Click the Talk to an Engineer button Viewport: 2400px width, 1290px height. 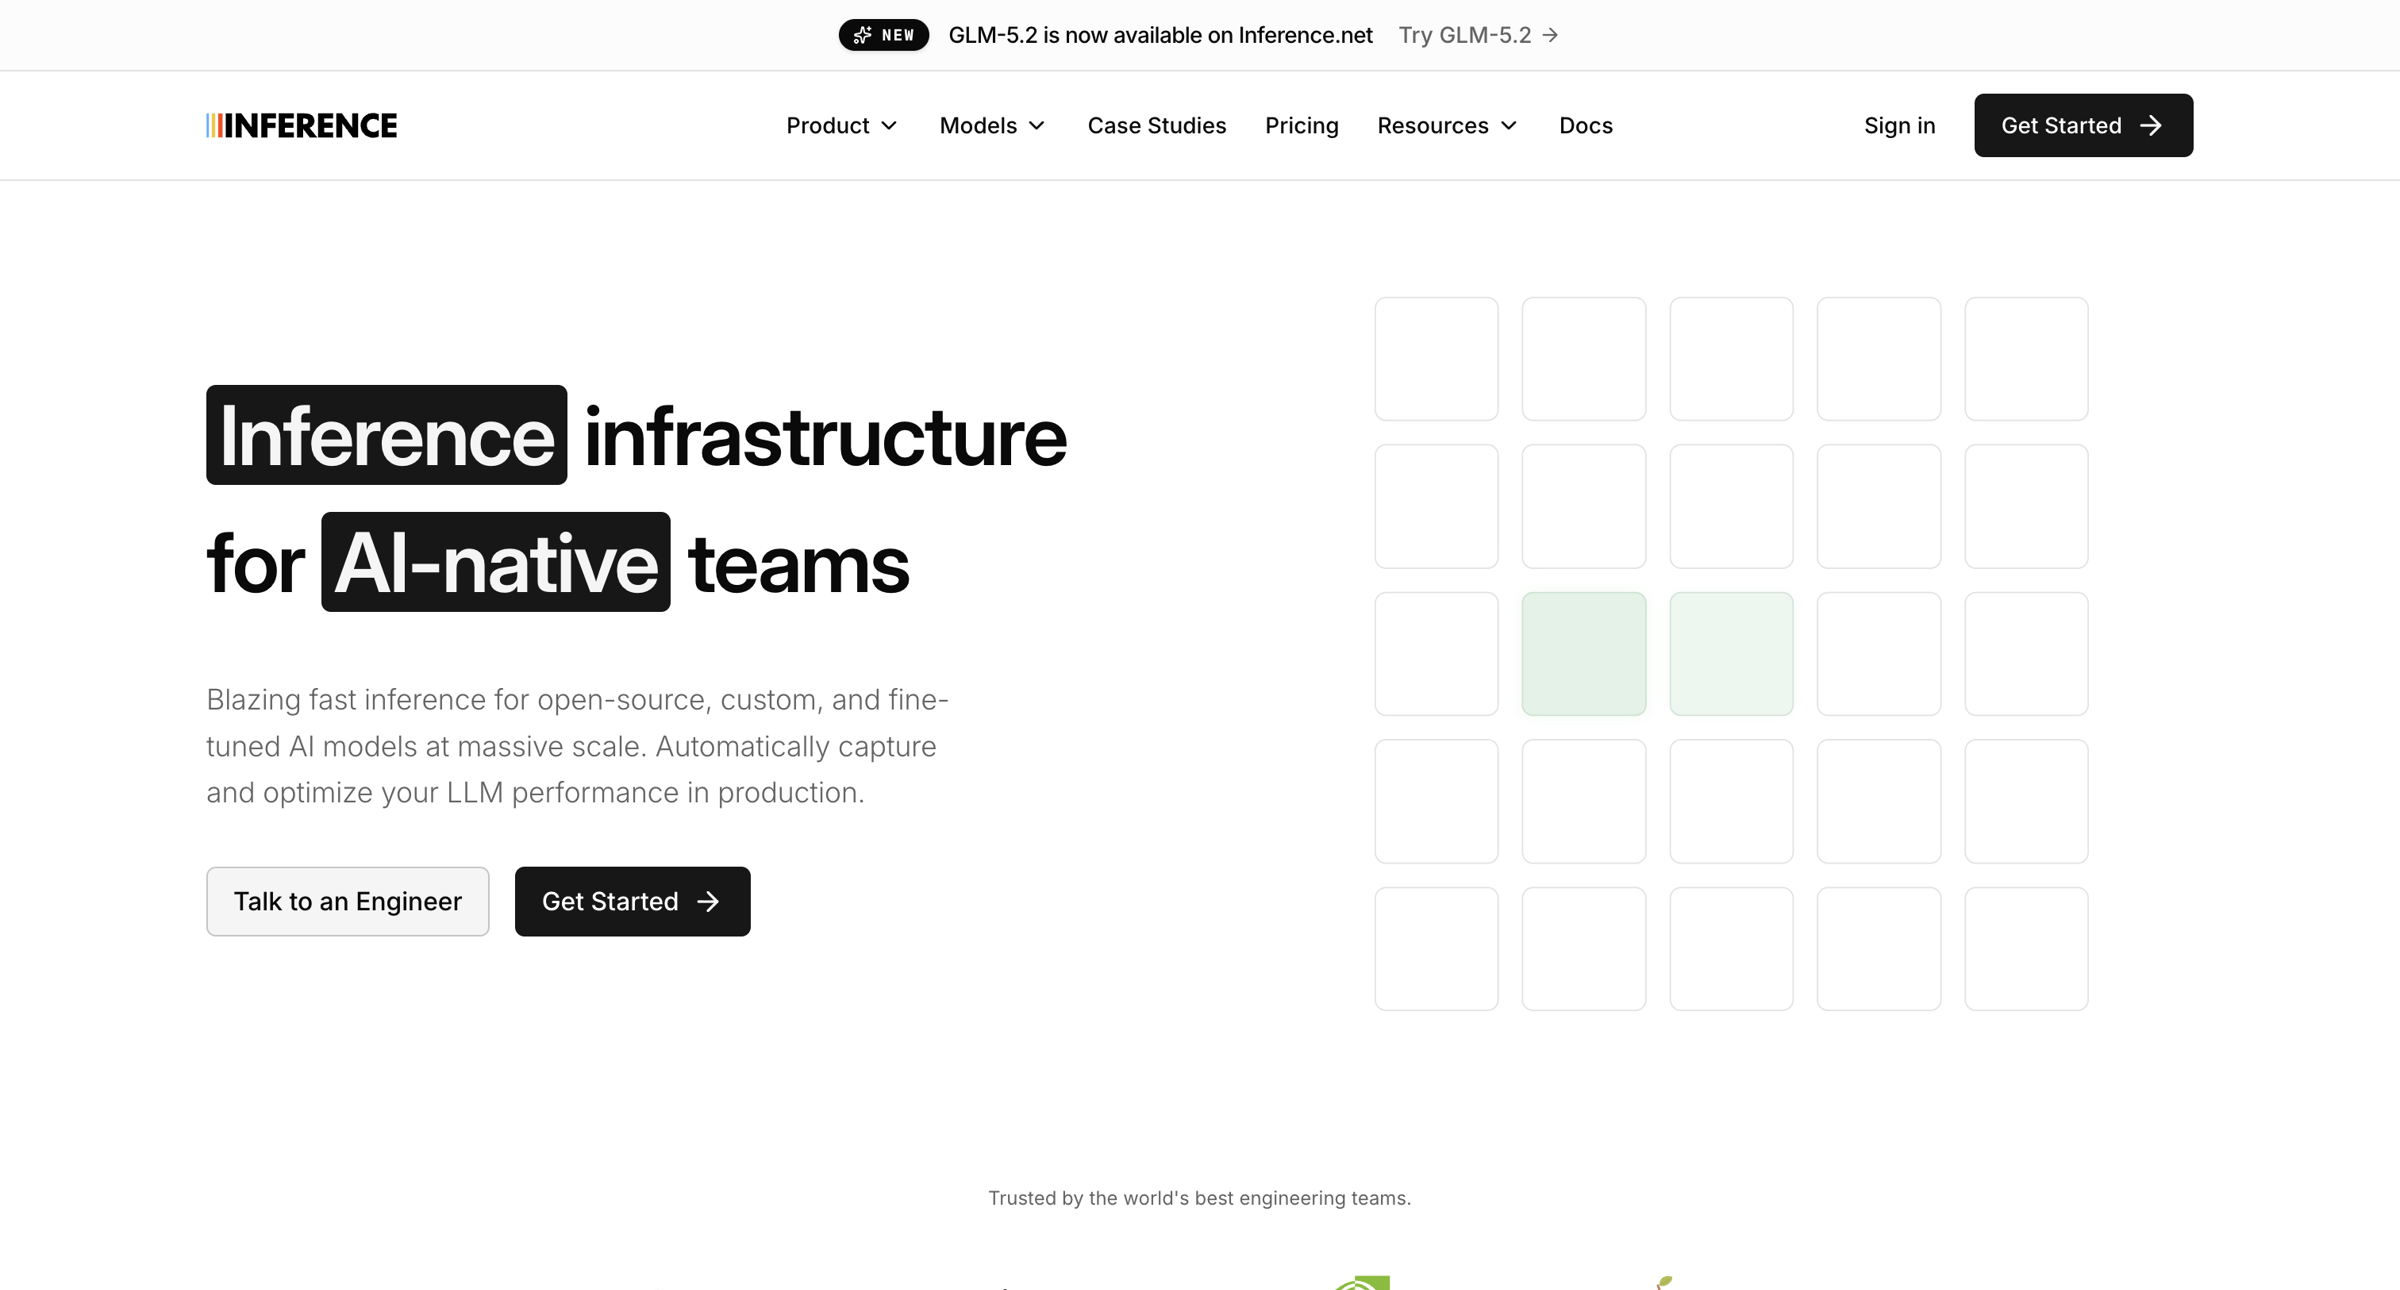[x=348, y=901]
